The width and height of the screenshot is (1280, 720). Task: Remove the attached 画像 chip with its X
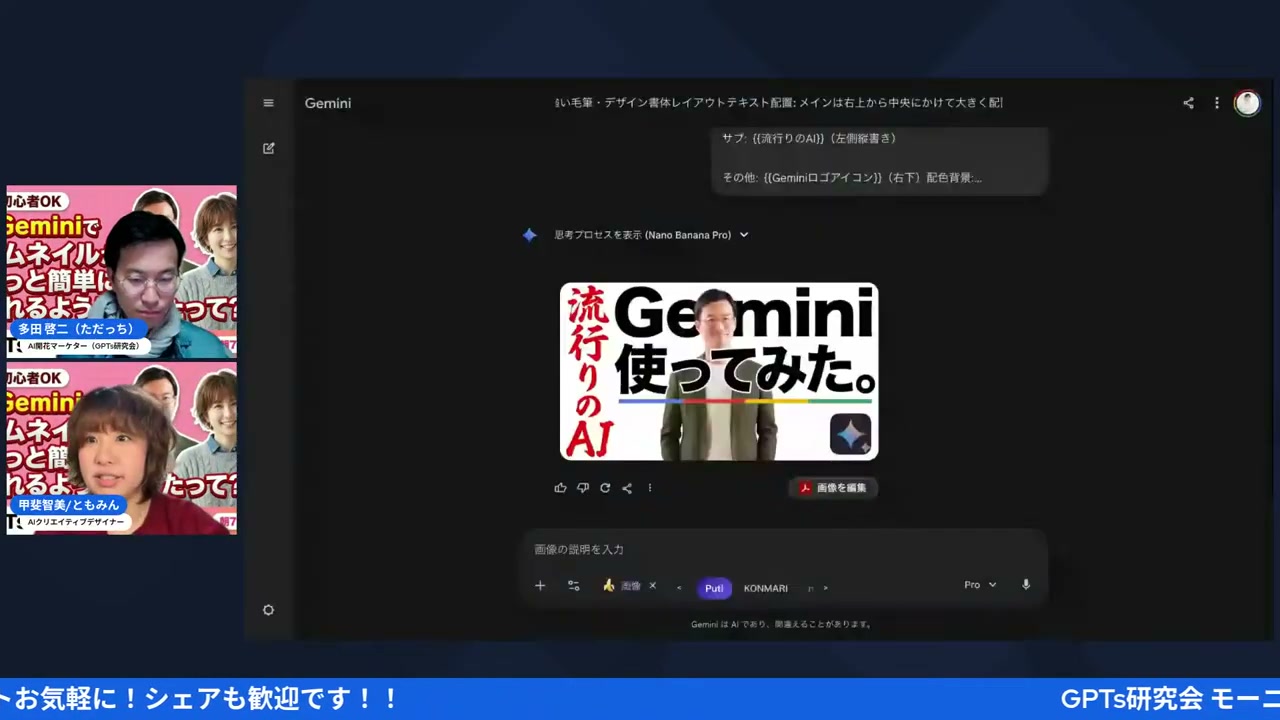(x=652, y=586)
